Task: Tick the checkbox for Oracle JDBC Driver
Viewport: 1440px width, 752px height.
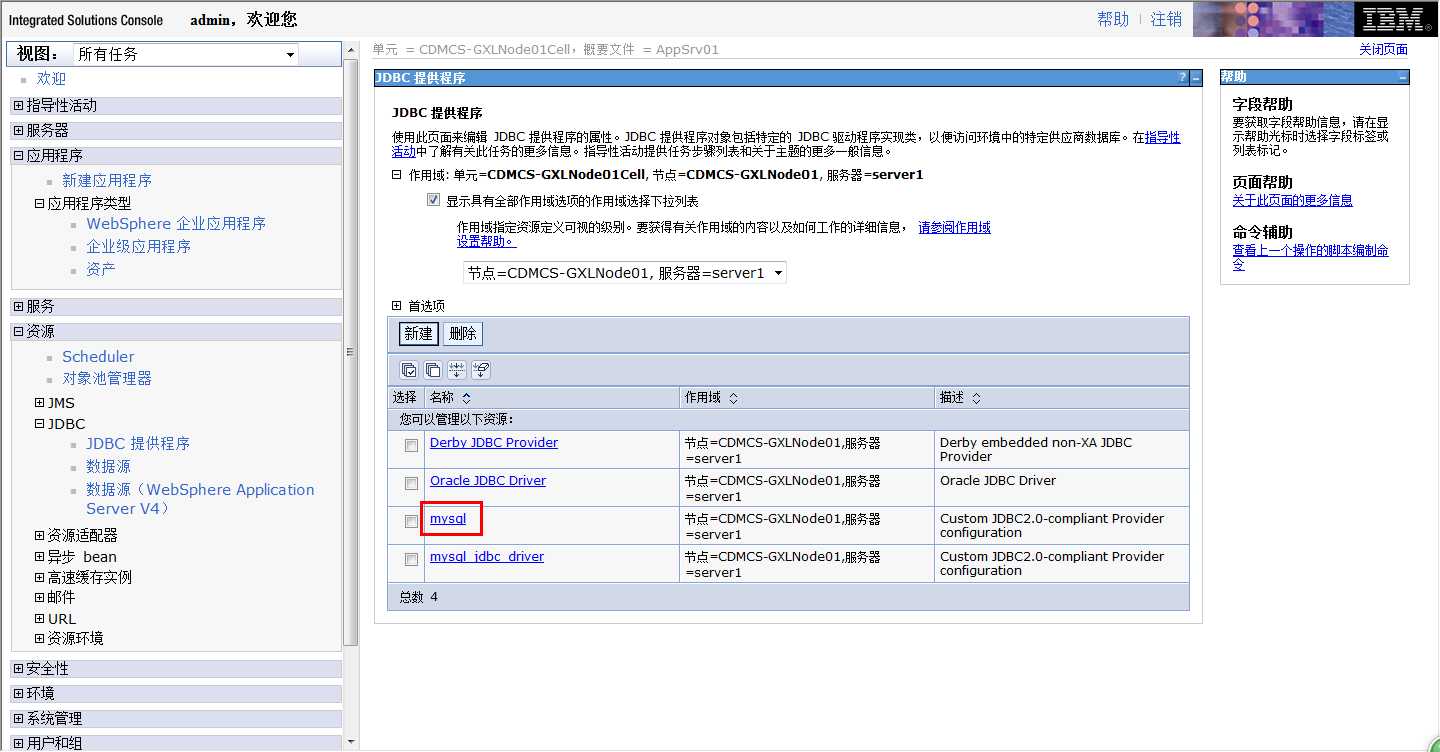Action: 411,484
